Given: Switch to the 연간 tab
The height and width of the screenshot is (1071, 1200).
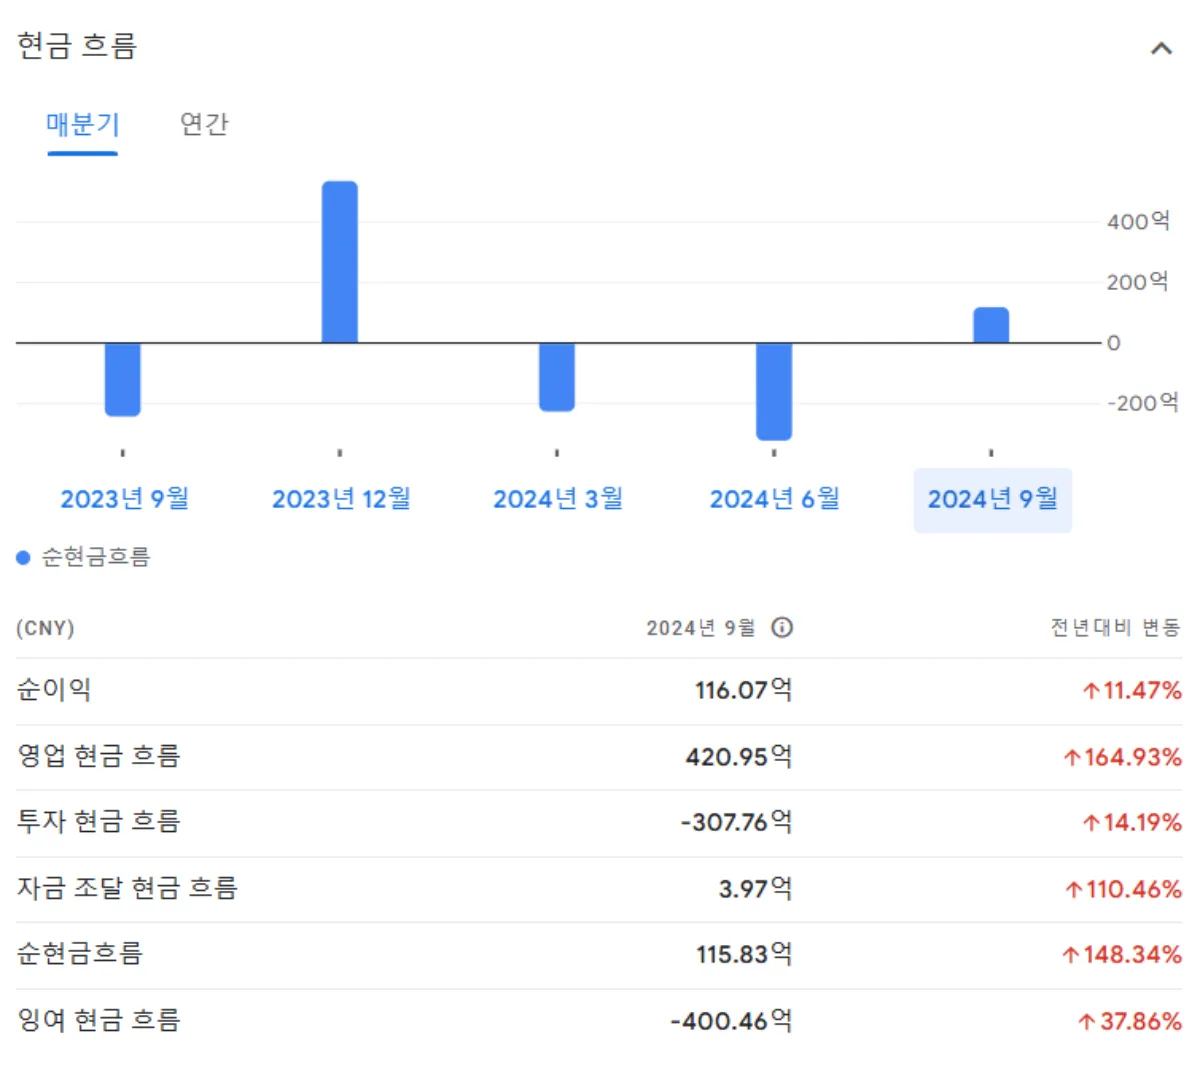Looking at the screenshot, I should pyautogui.click(x=204, y=124).
